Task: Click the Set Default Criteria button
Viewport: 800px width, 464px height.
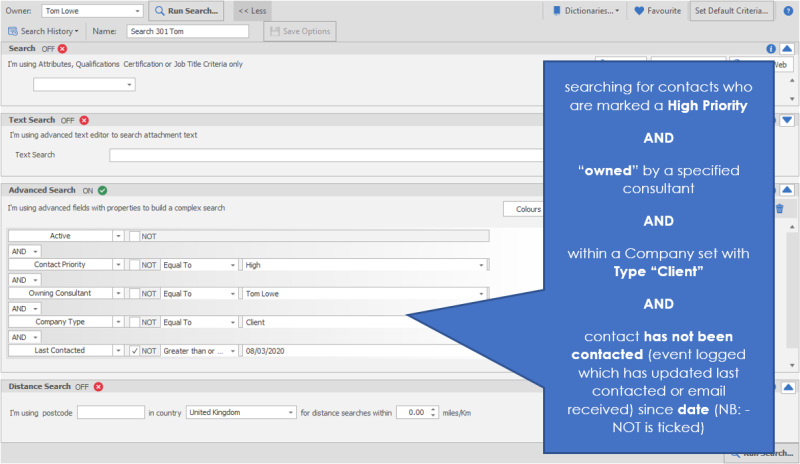Action: pyautogui.click(x=733, y=12)
